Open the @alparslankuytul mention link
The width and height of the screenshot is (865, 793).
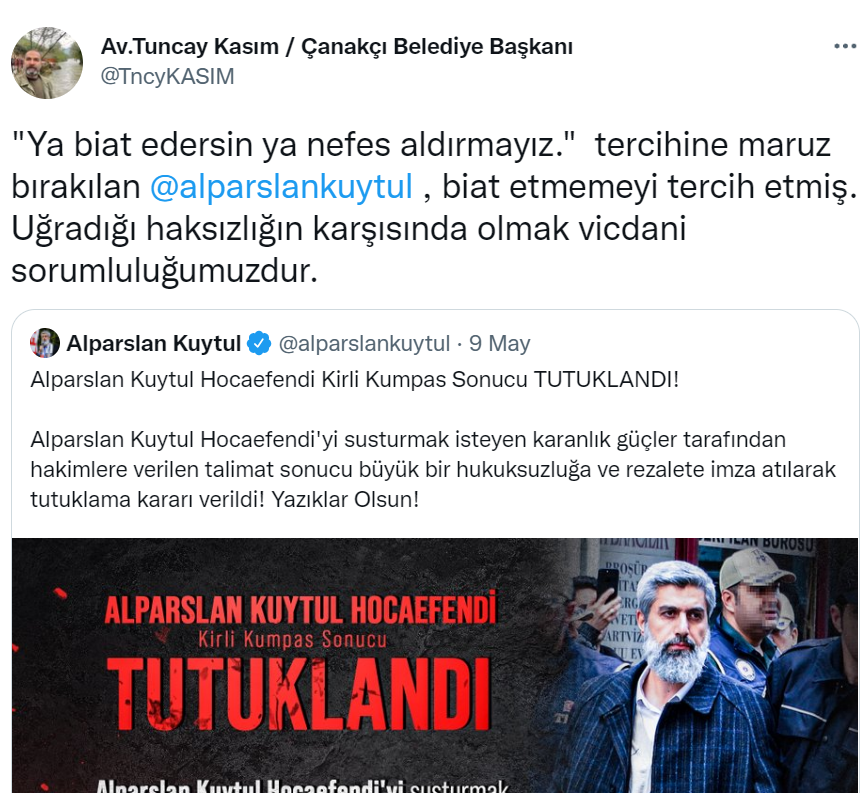pos(281,187)
